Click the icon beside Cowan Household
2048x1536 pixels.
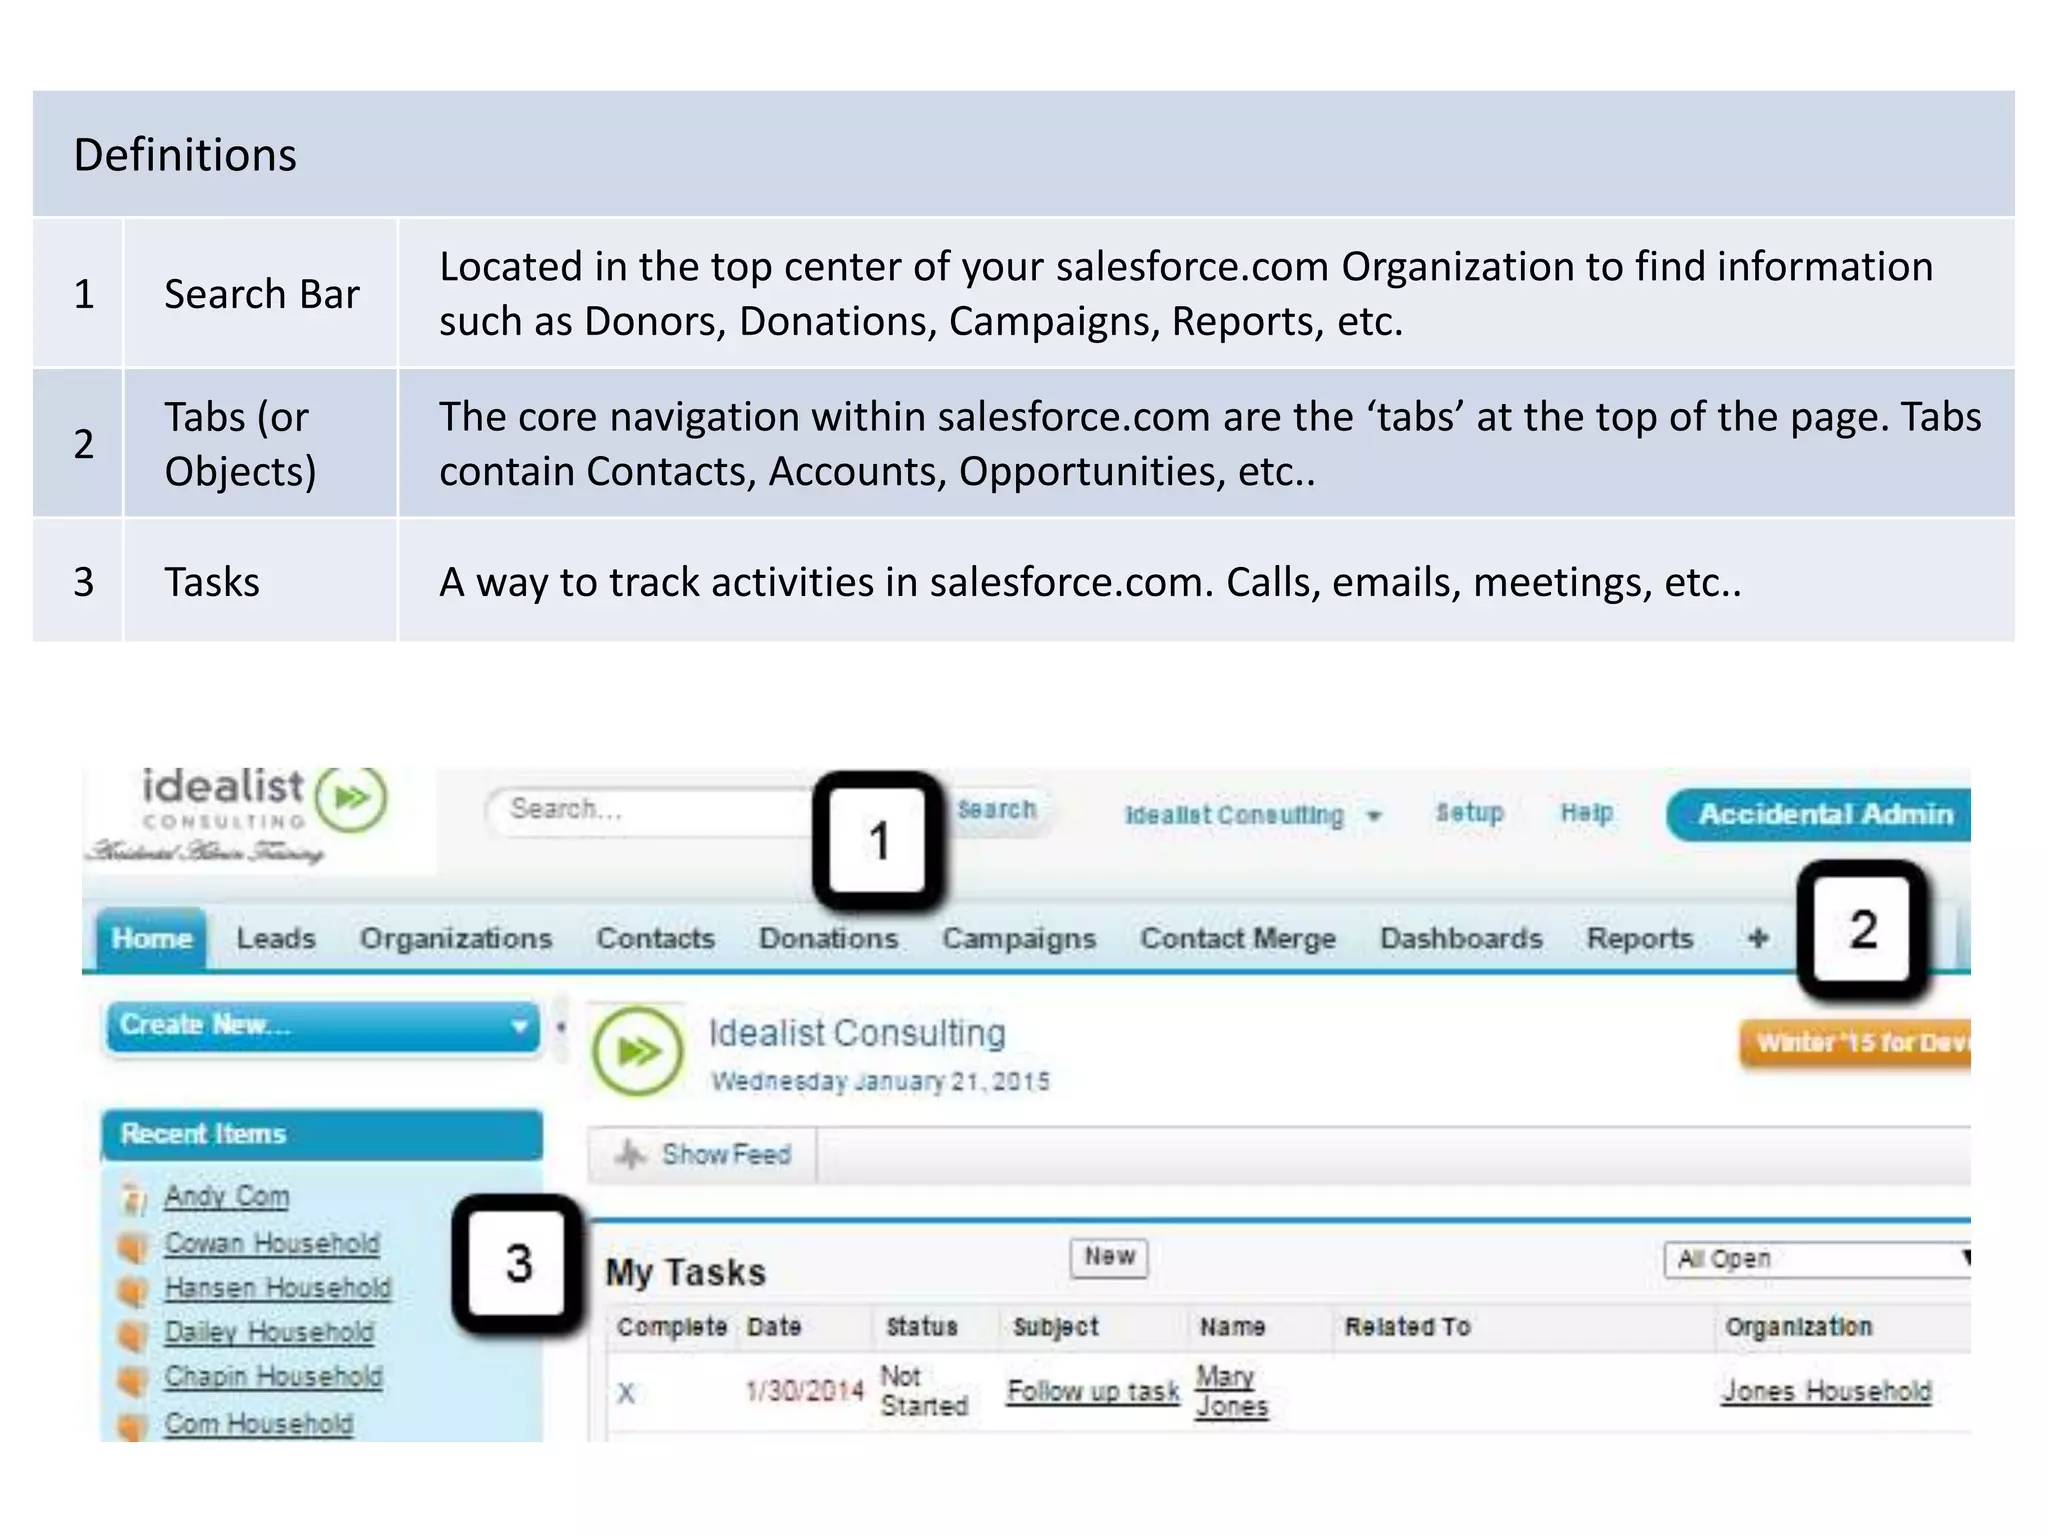(x=133, y=1245)
